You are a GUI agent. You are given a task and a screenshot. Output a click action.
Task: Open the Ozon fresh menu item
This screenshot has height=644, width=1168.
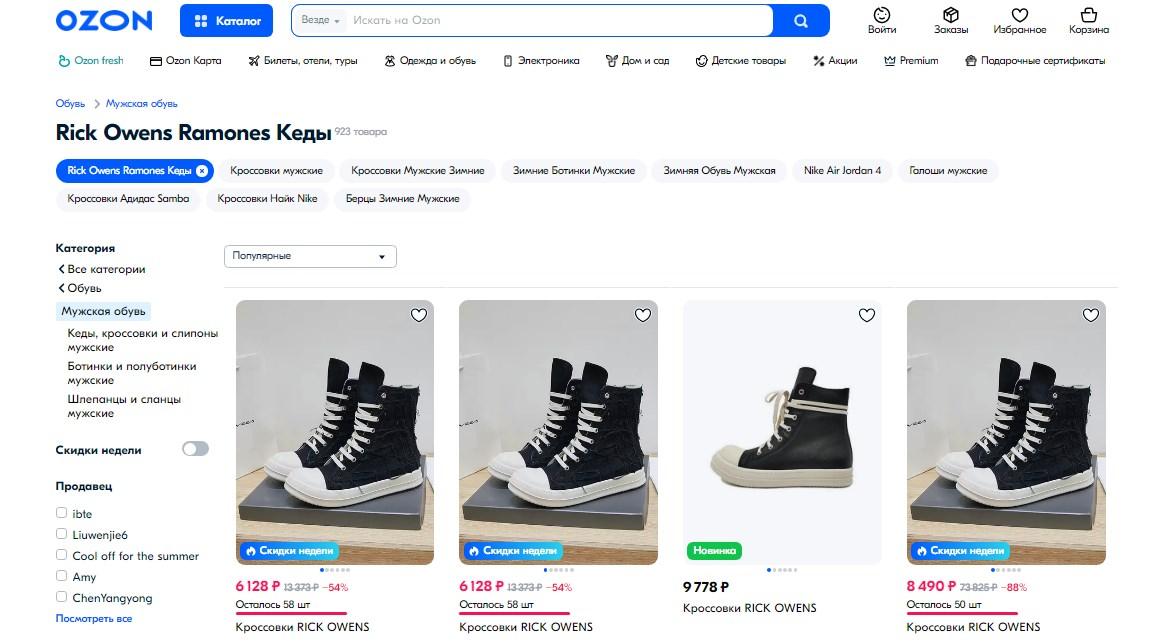[x=91, y=60]
